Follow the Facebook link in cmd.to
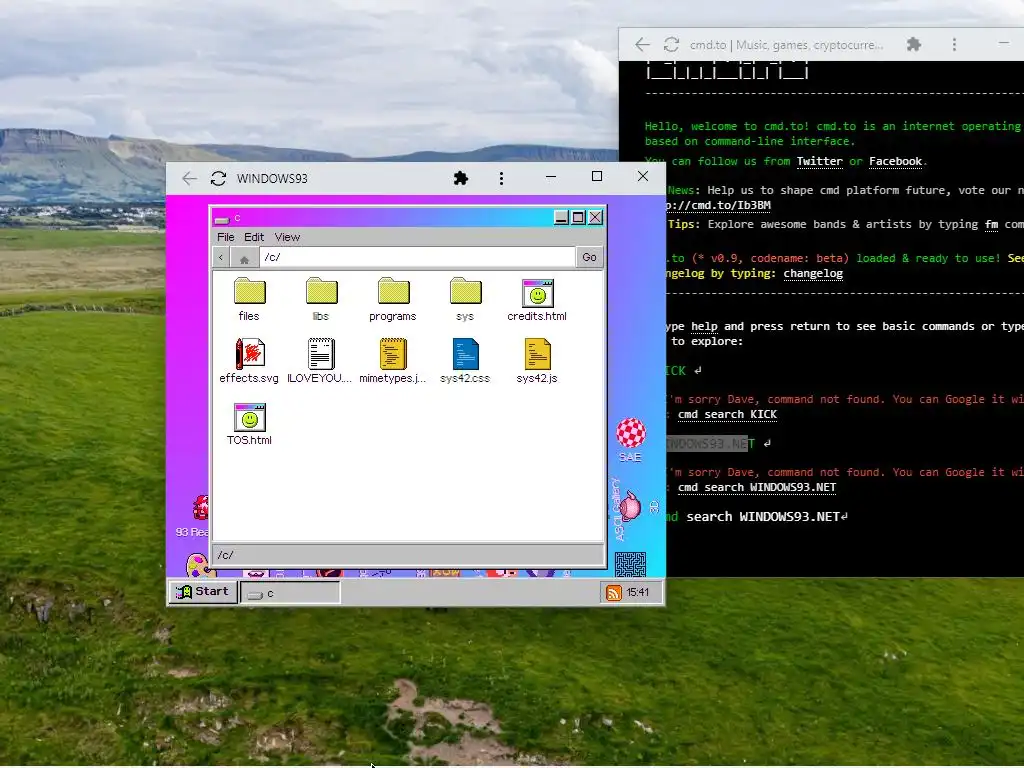 (895, 161)
